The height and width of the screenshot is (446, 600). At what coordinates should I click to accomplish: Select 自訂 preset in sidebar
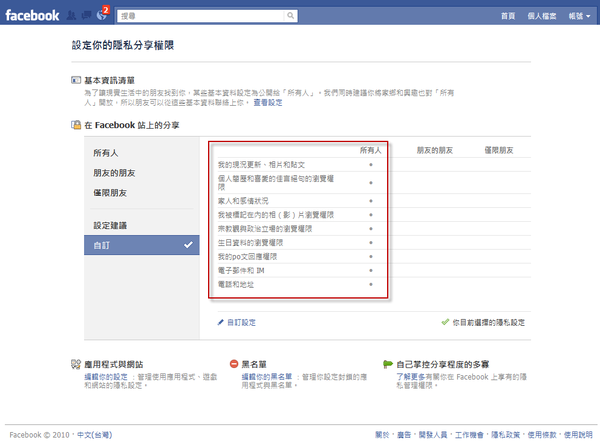[x=142, y=245]
